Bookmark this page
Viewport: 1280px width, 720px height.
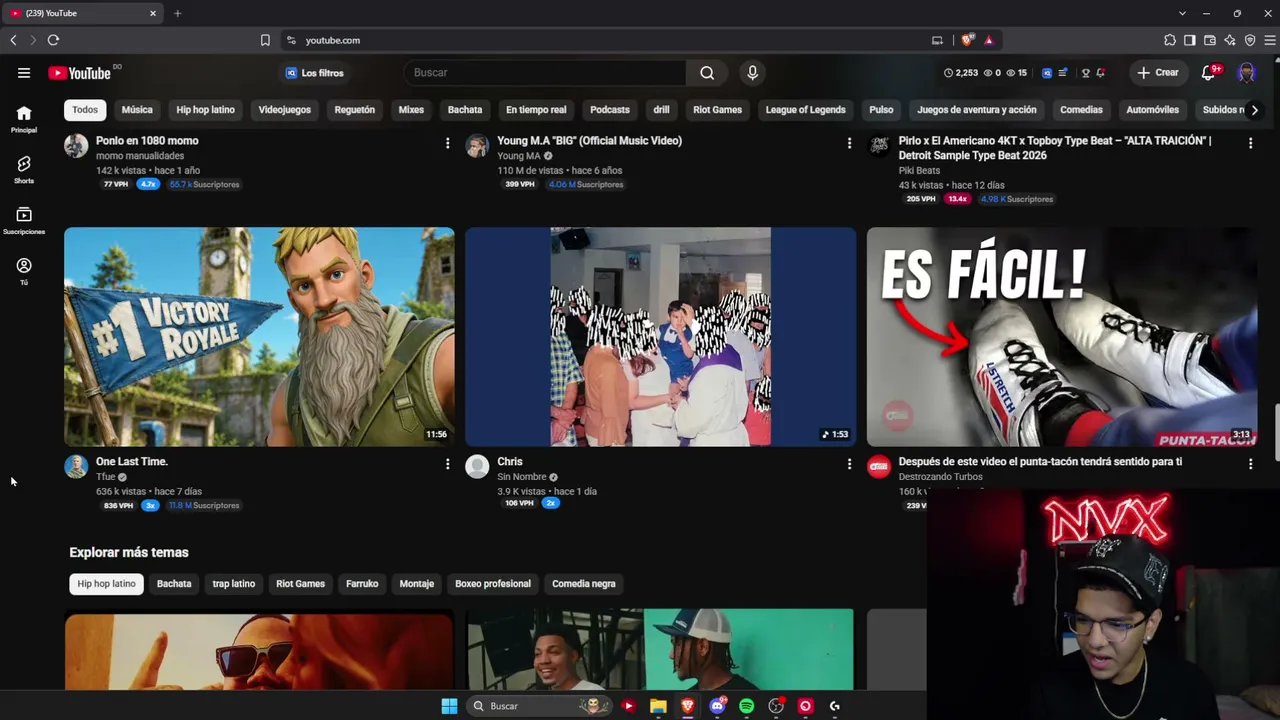point(265,40)
